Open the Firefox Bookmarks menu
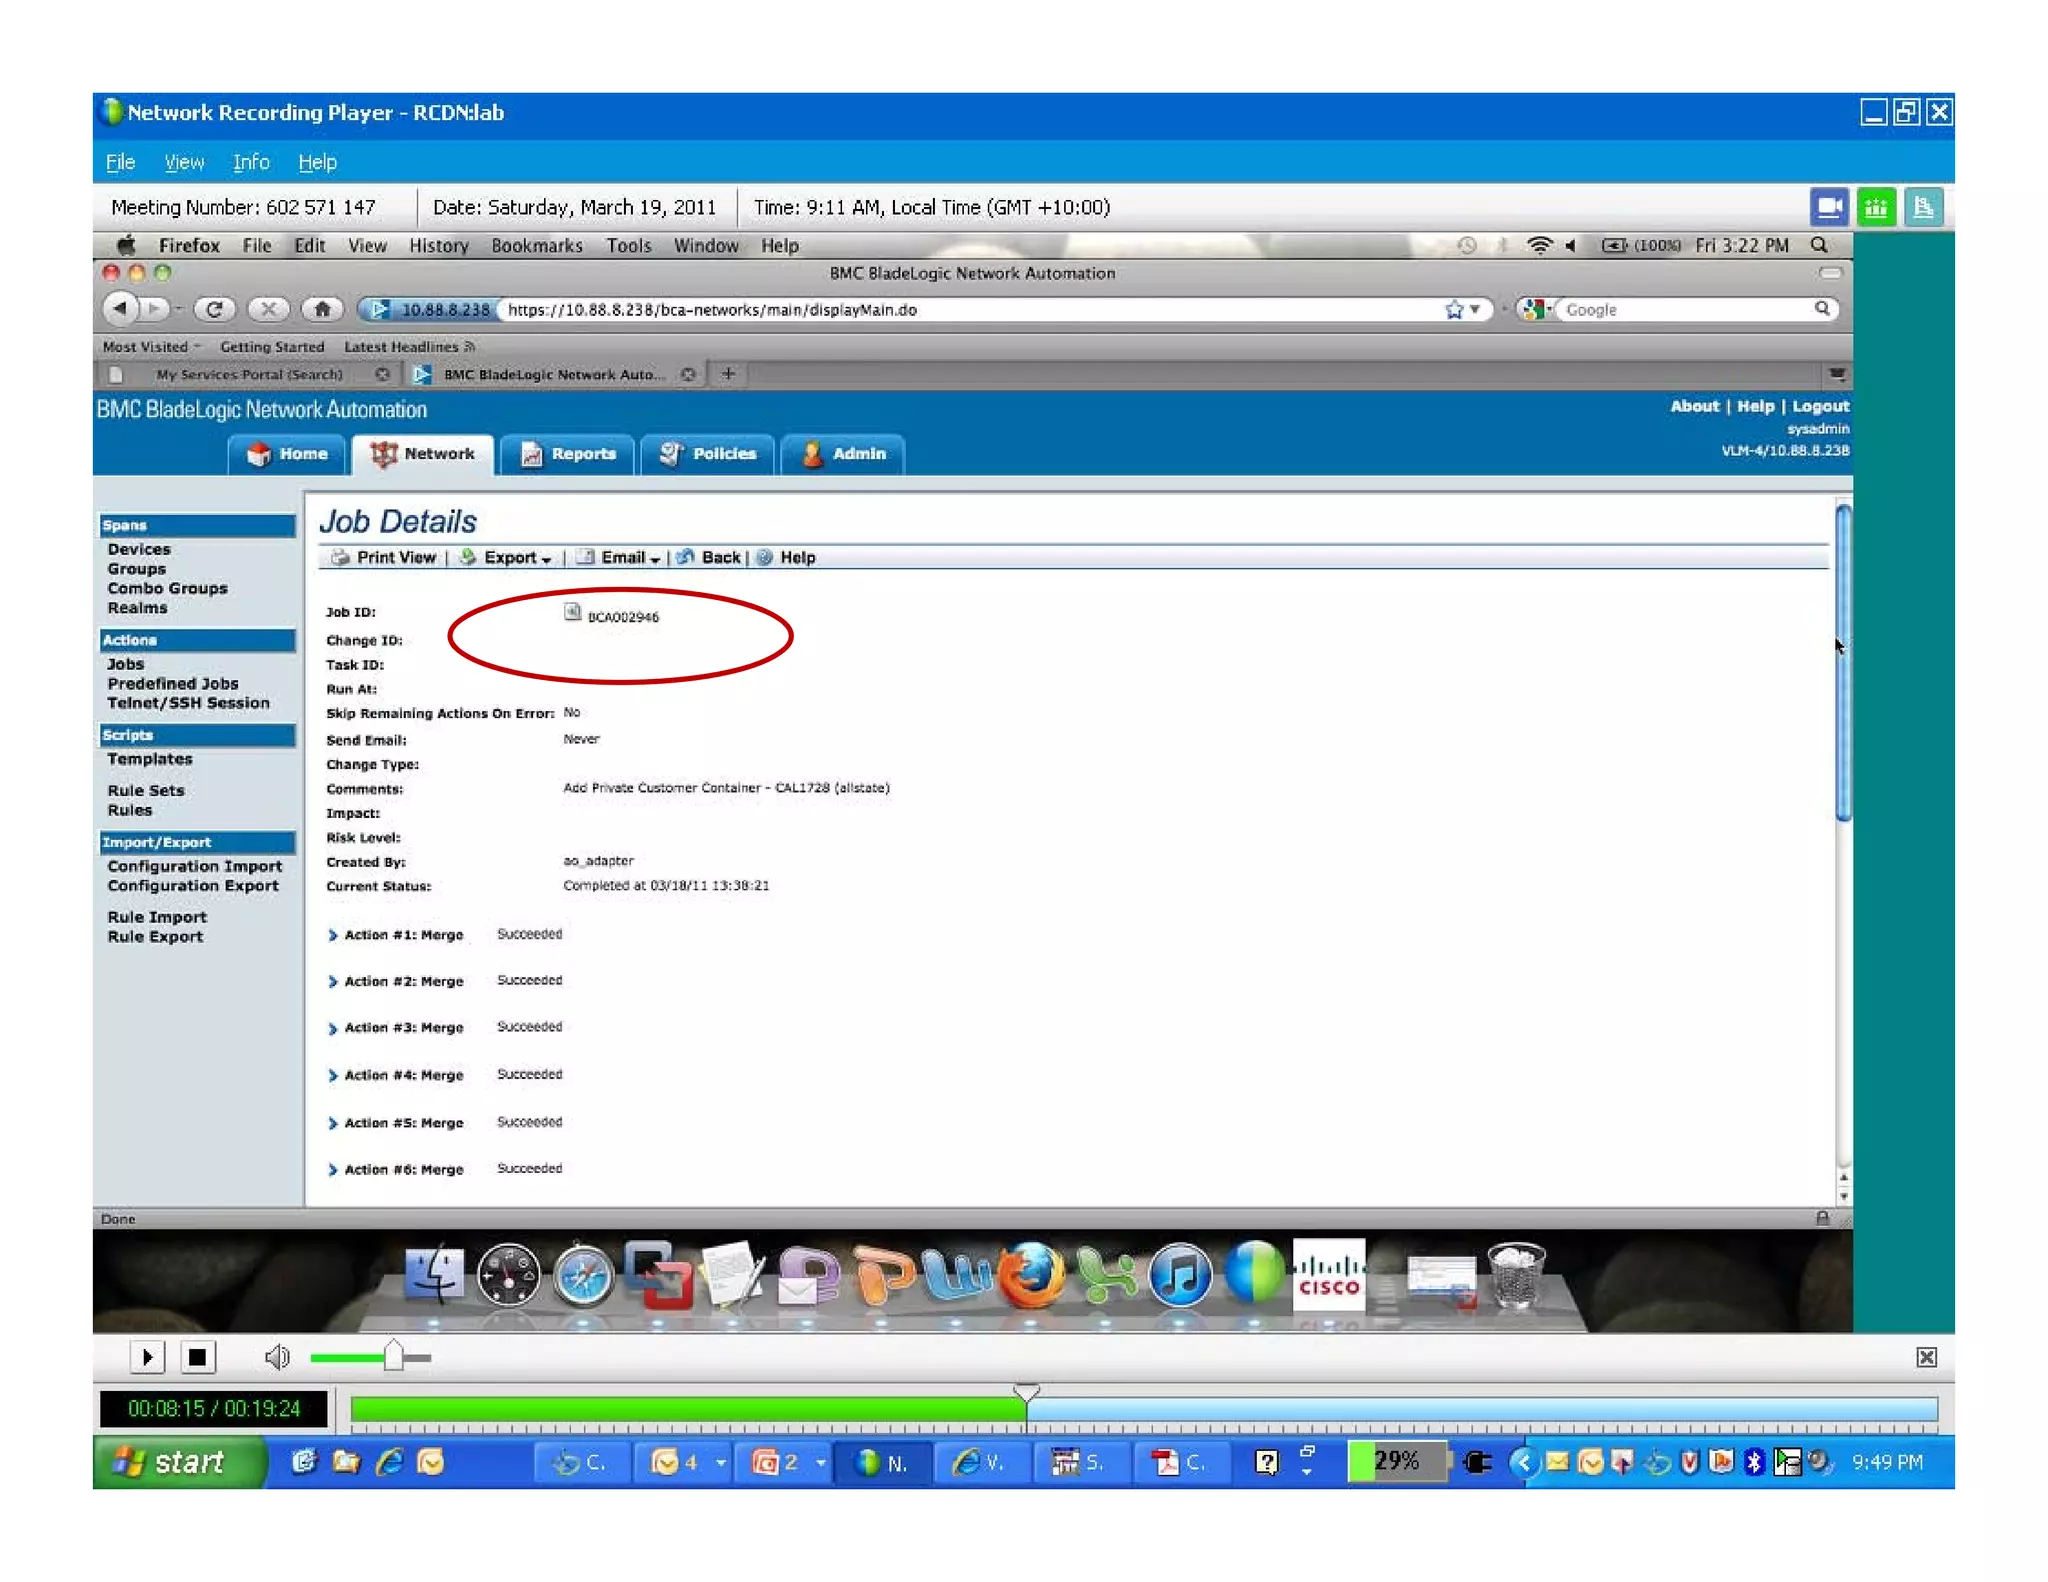Image resolution: width=2048 pixels, height=1582 pixels. coord(536,246)
